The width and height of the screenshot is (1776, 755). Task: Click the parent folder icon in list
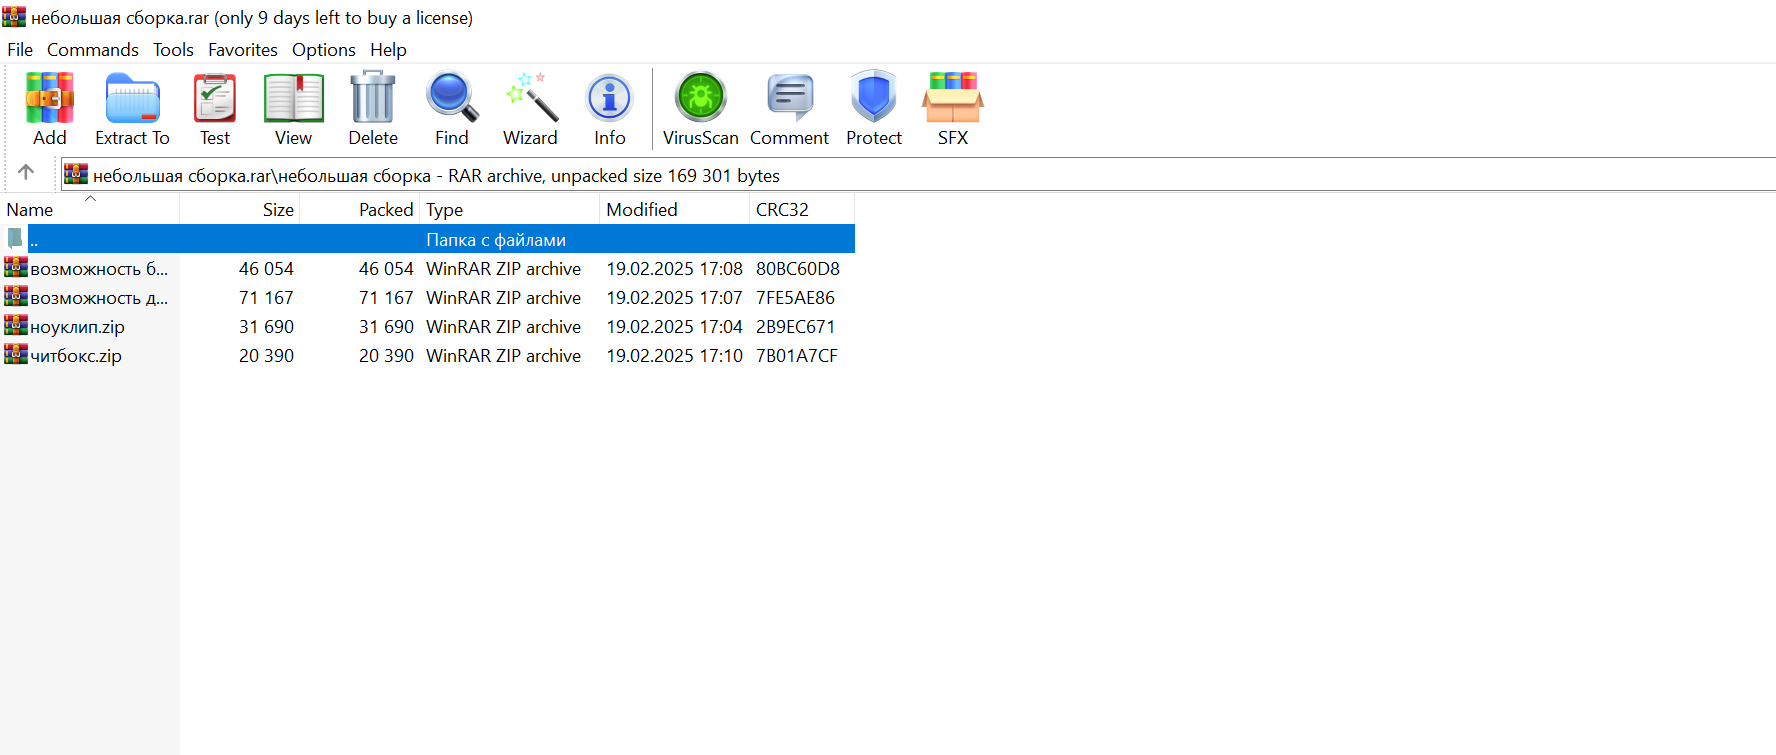tap(15, 238)
